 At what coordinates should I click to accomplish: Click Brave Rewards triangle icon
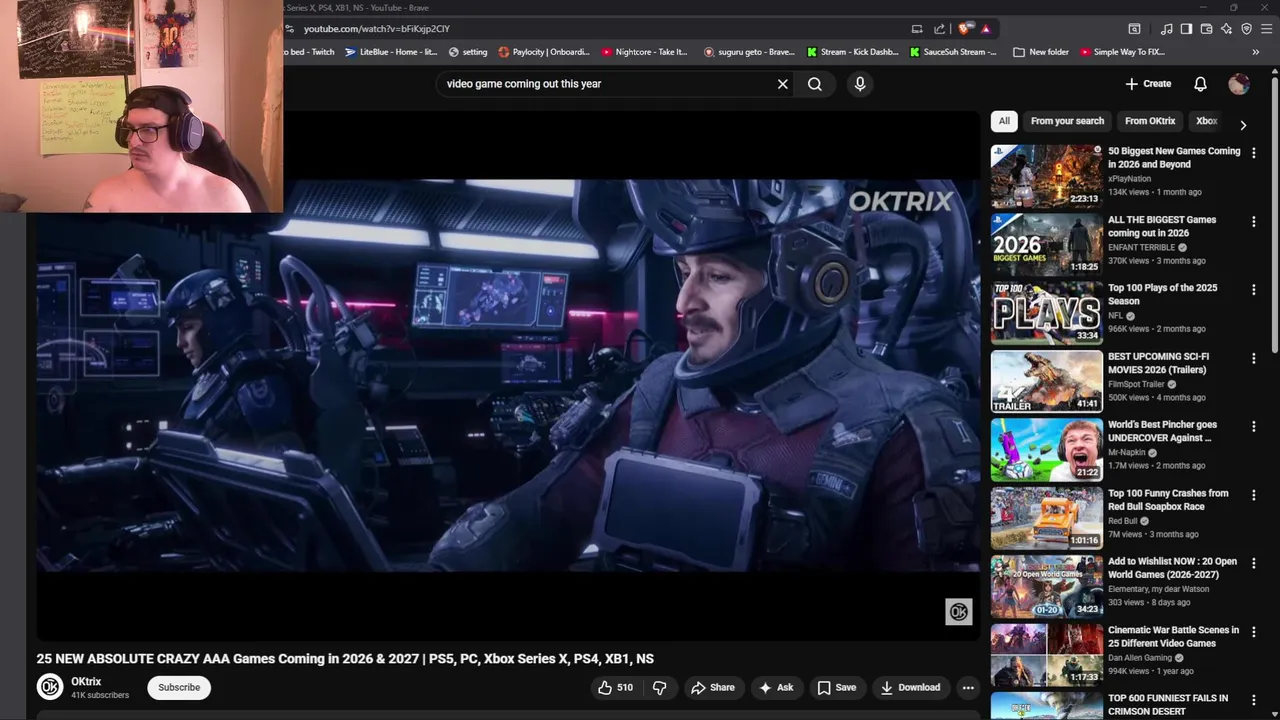[985, 29]
